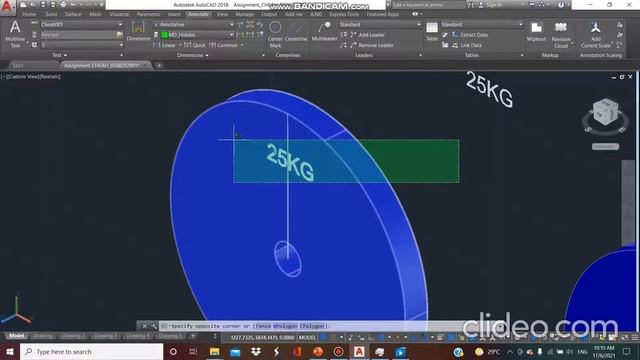Open File Explorer from the taskbar

(214, 351)
